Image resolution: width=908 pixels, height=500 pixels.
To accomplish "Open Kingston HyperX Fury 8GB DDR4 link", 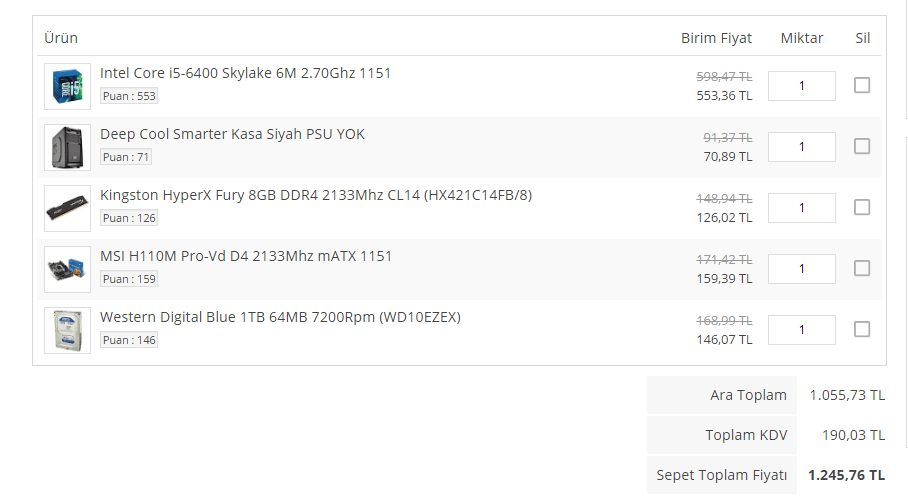I will (315, 195).
